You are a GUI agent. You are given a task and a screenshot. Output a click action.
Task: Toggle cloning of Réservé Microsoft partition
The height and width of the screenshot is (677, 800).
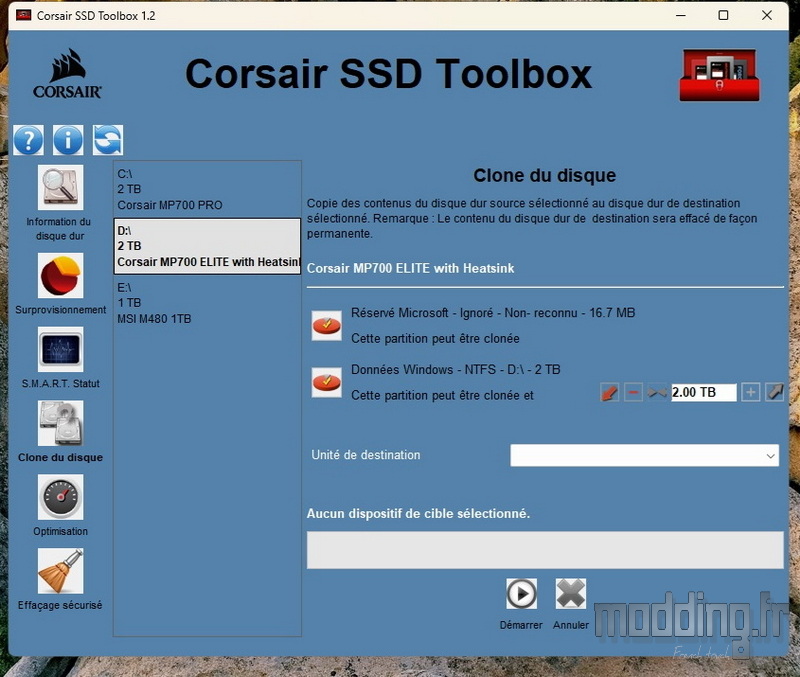pyautogui.click(x=327, y=325)
